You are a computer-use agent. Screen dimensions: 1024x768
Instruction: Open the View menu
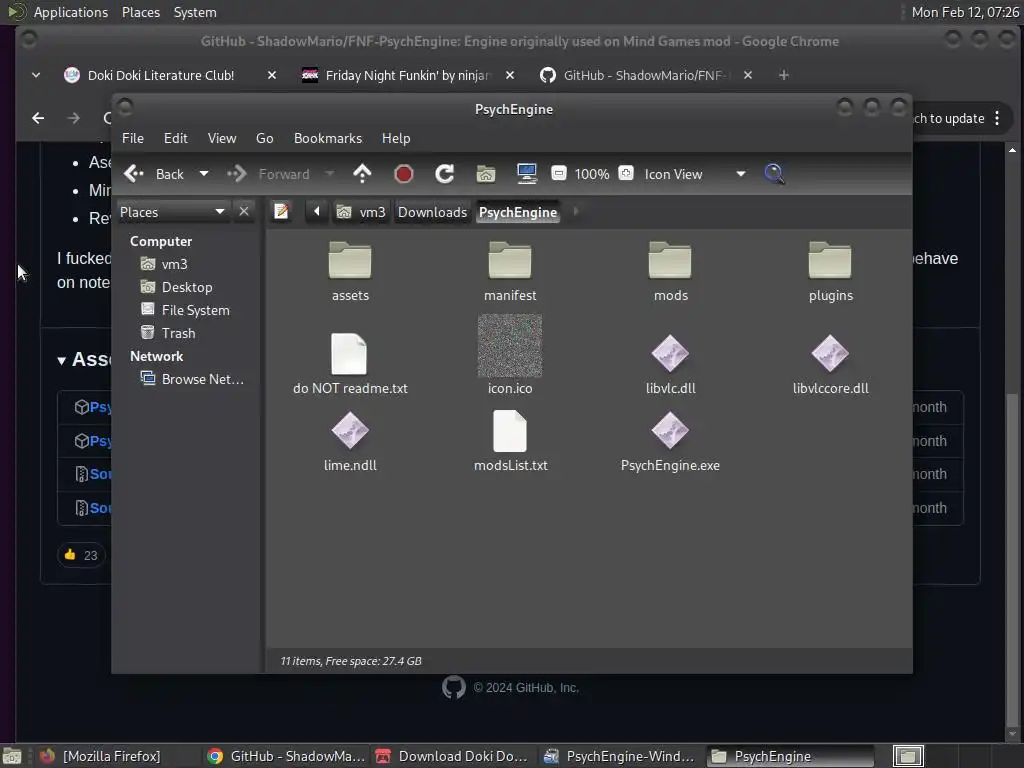222,138
